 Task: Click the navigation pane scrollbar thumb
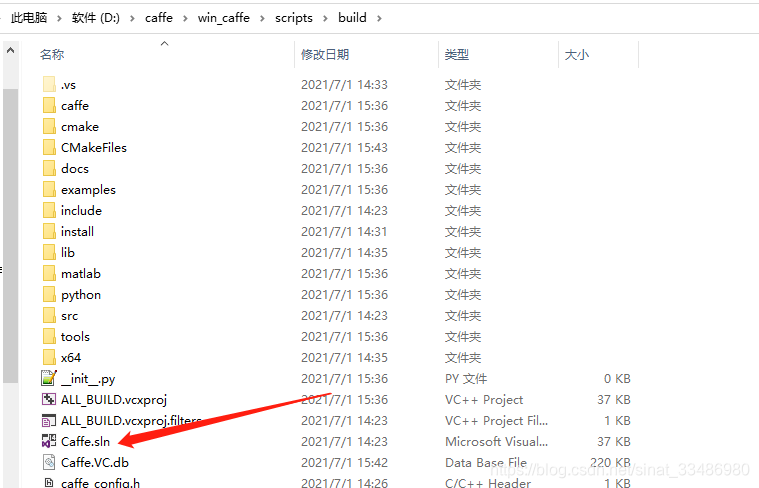pyautogui.click(x=11, y=236)
